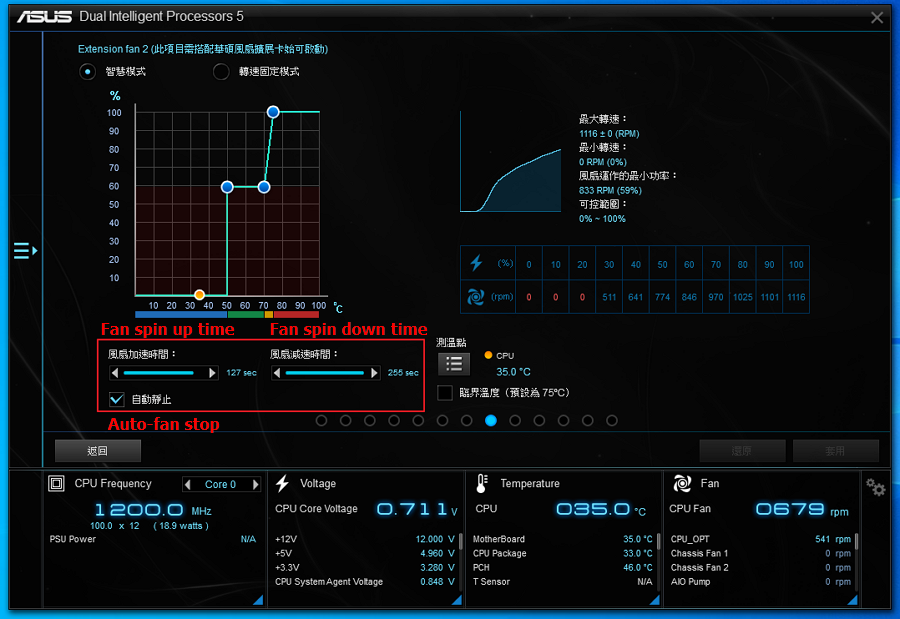Increase fan spin up time arrow
This screenshot has width=900, height=619.
pyautogui.click(x=212, y=373)
